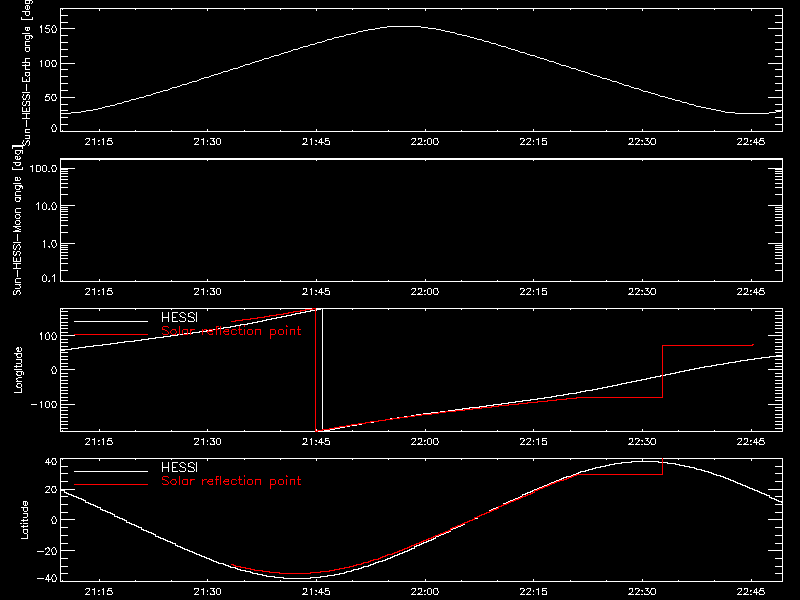The width and height of the screenshot is (800, 600).
Task: Select red Solar reflection point label in Latitude plot
Action: pyautogui.click(x=231, y=481)
